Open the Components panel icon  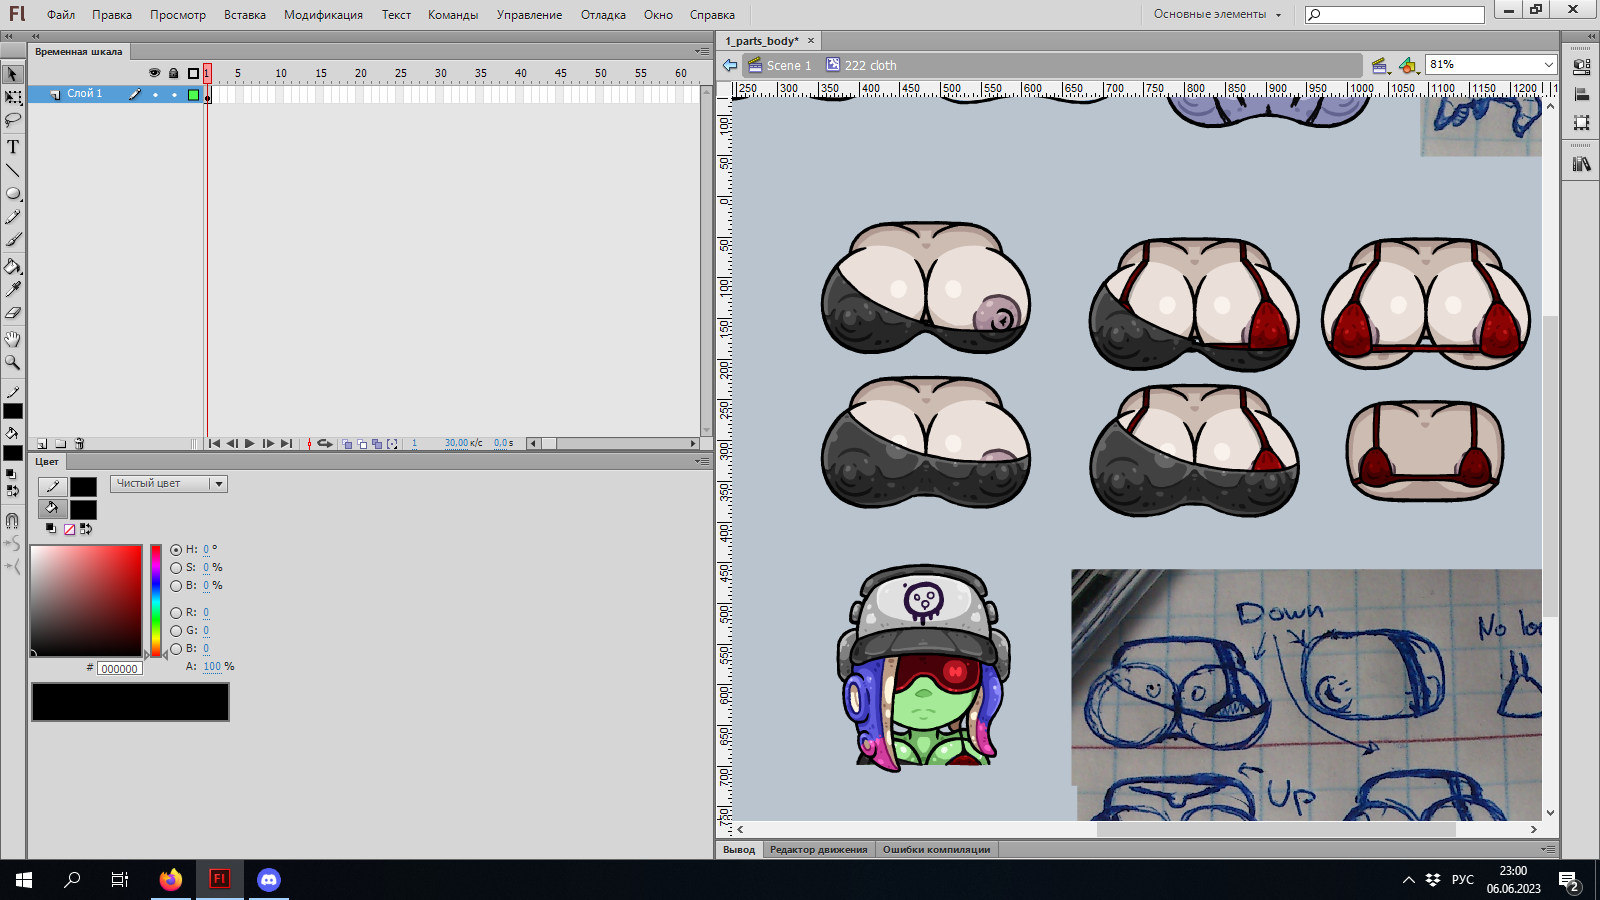[x=1581, y=67]
